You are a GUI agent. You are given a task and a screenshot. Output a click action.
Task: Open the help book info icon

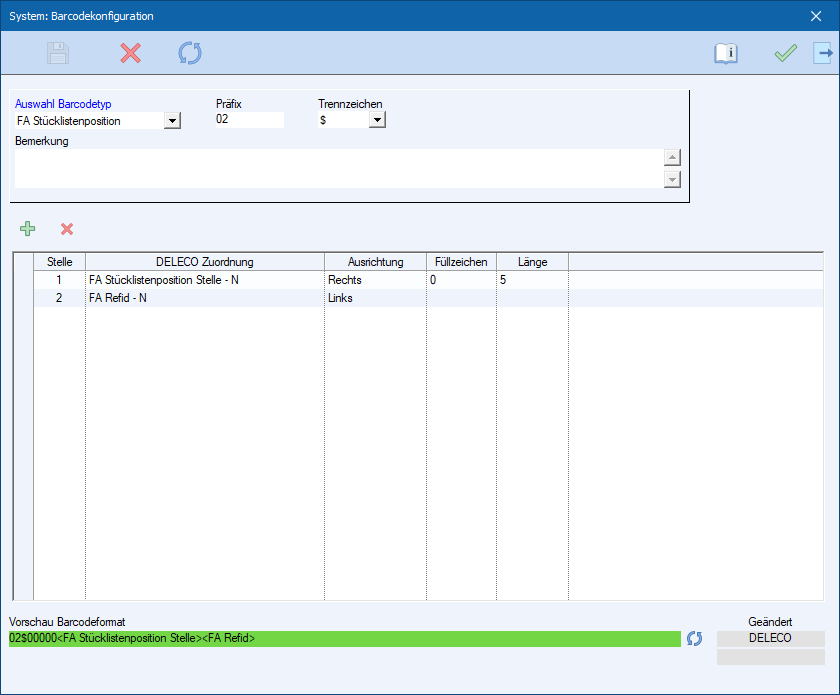[x=725, y=54]
